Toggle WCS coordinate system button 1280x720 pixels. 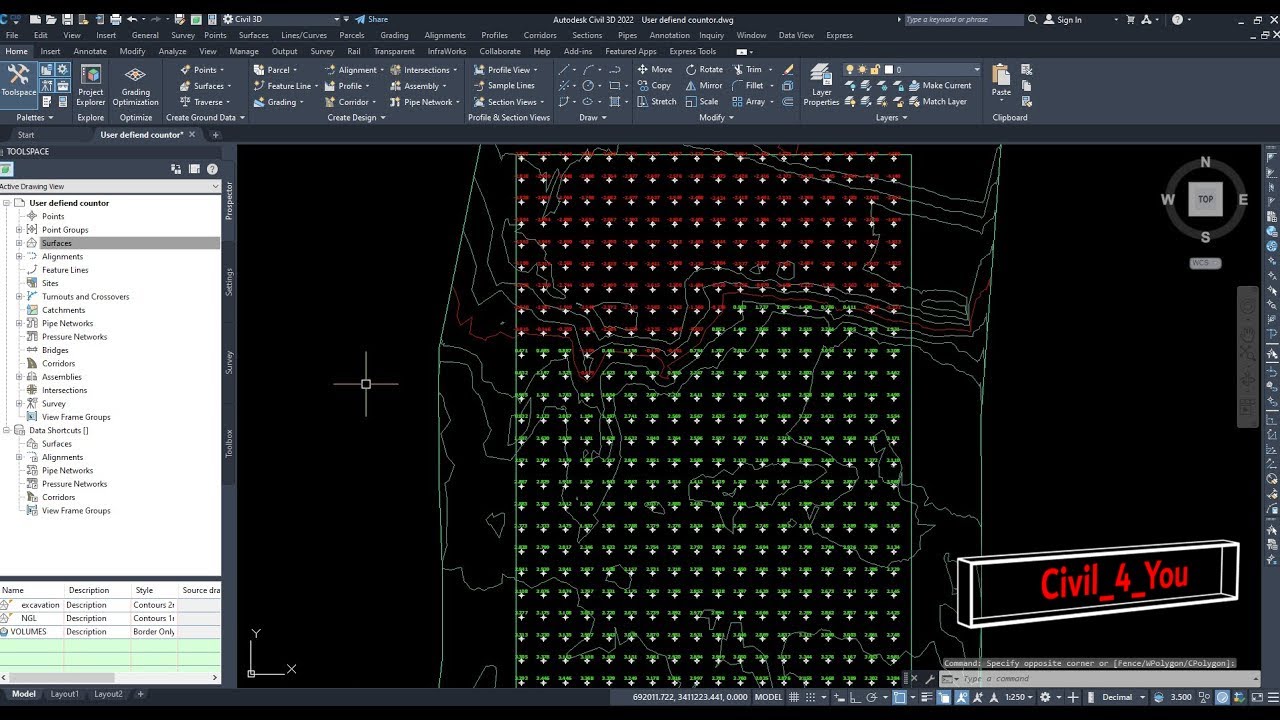(1205, 263)
